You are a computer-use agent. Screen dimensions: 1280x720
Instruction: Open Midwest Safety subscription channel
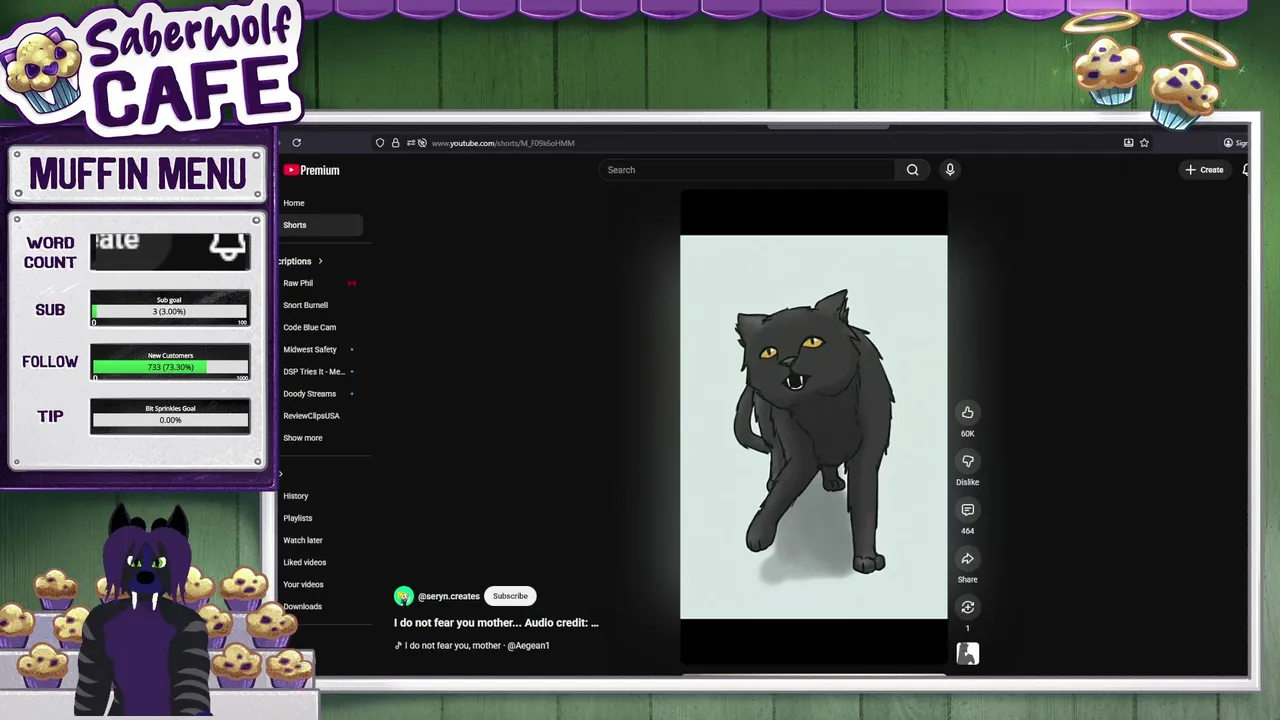tap(310, 349)
